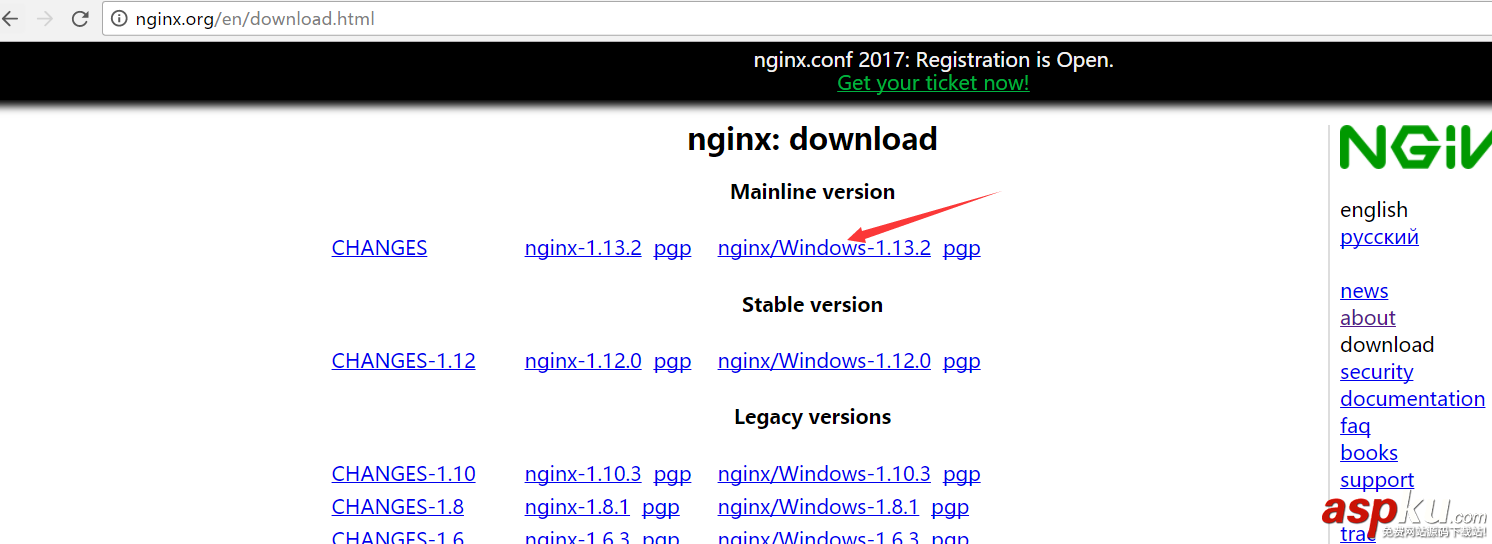This screenshot has height=544, width=1492.
Task: Download nginx-1.10.3 legacy source
Action: pos(583,474)
